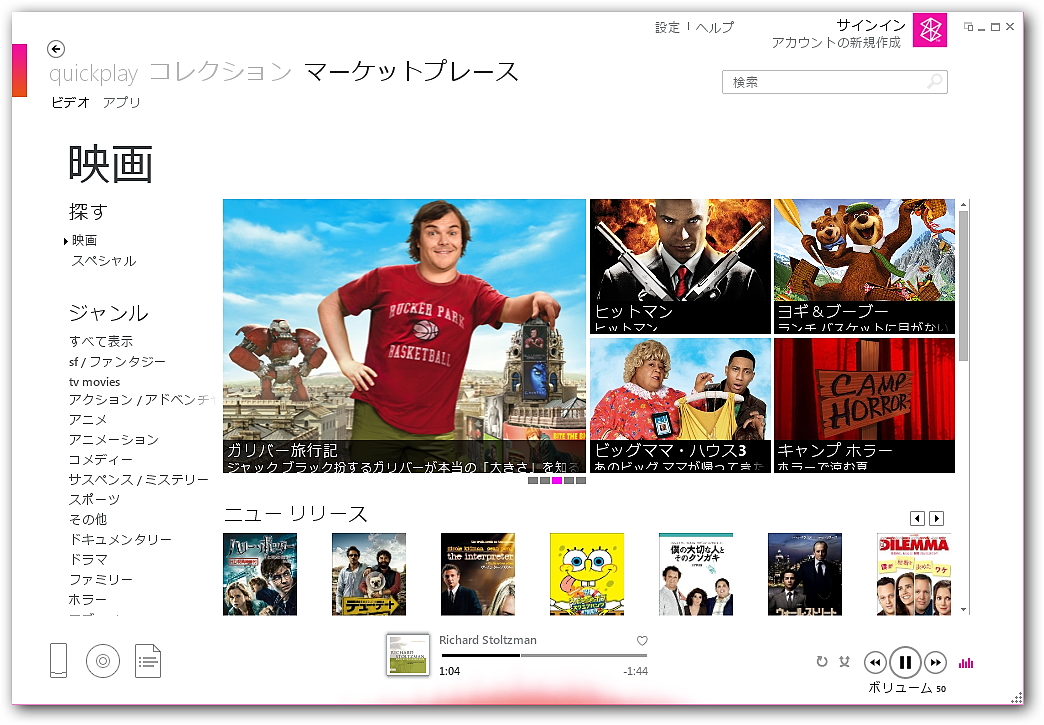
Task: Open the ヒットマン movie tile
Action: [x=680, y=266]
